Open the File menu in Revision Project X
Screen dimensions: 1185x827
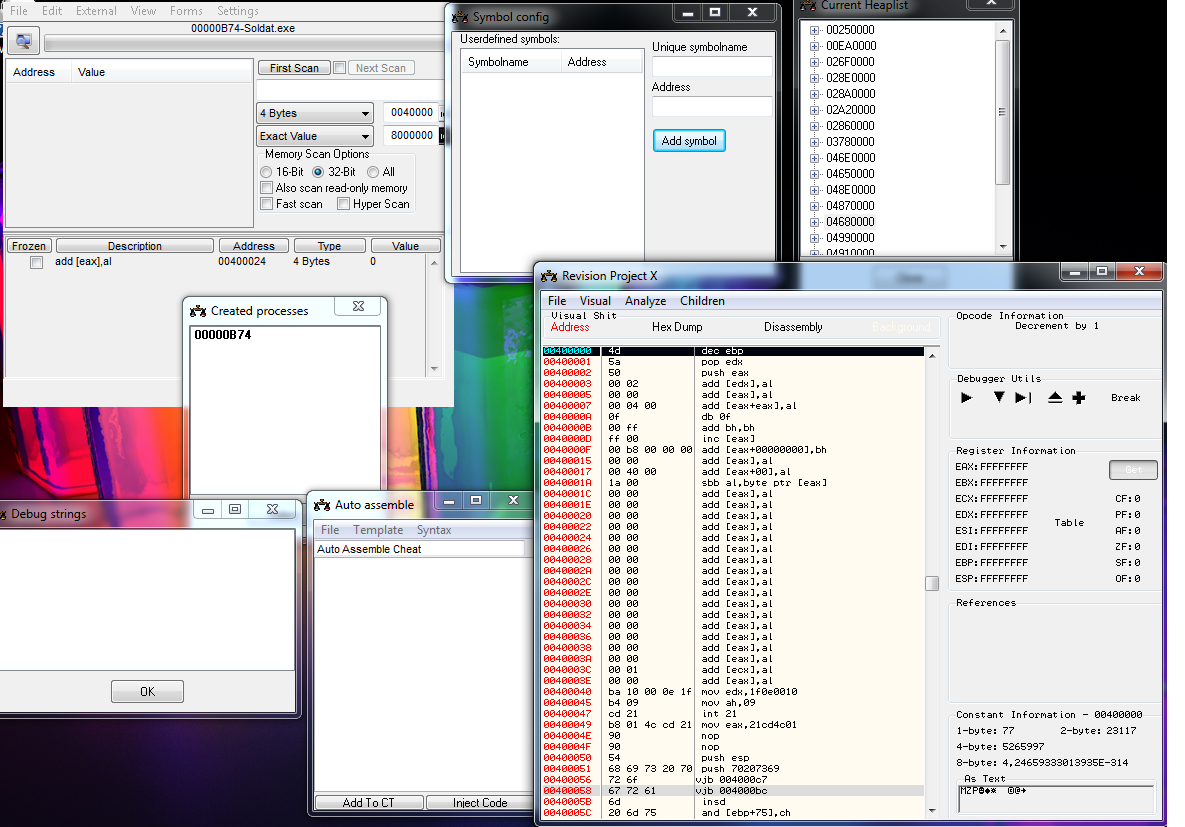pos(557,301)
